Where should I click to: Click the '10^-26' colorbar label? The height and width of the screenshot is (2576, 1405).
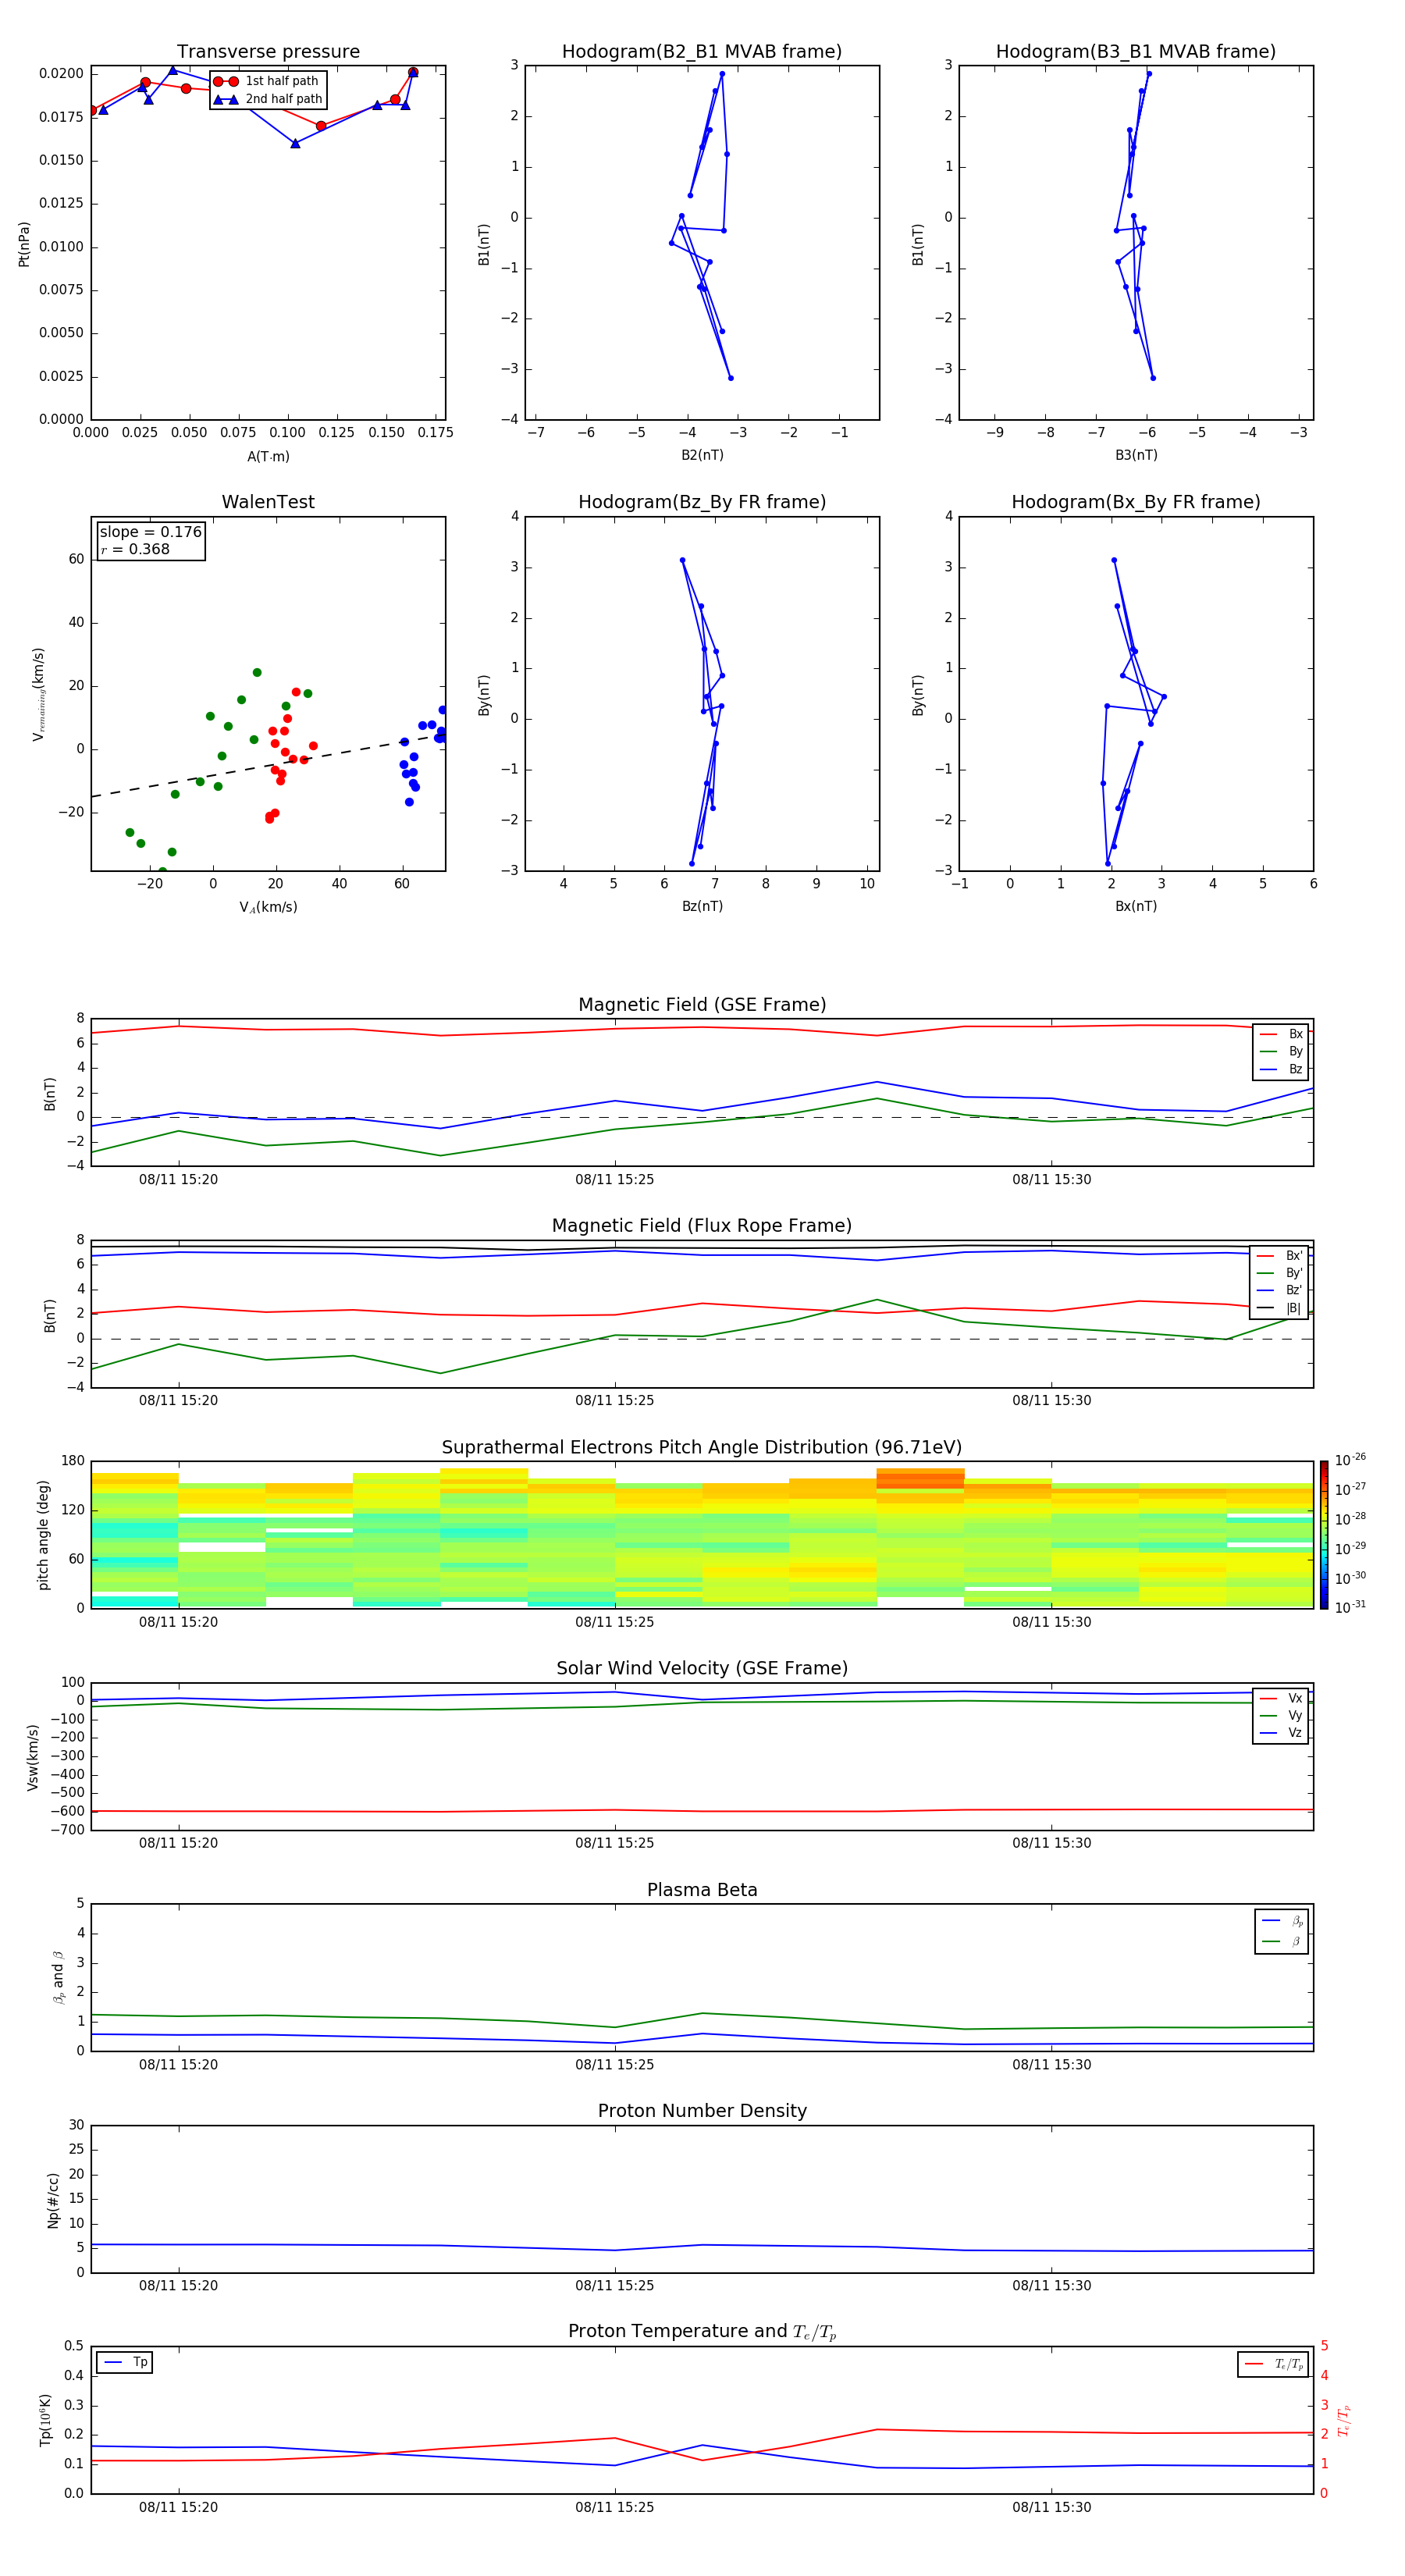(x=1350, y=1460)
